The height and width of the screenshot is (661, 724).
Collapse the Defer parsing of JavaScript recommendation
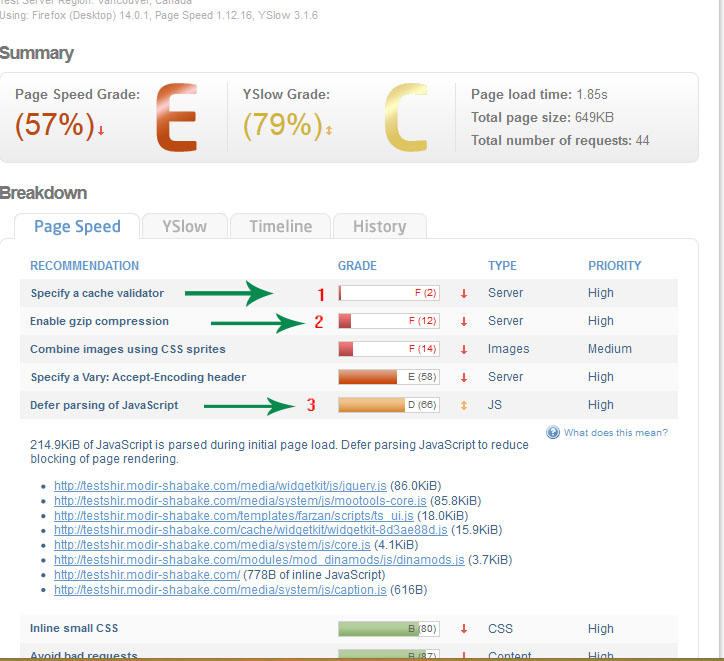[104, 406]
